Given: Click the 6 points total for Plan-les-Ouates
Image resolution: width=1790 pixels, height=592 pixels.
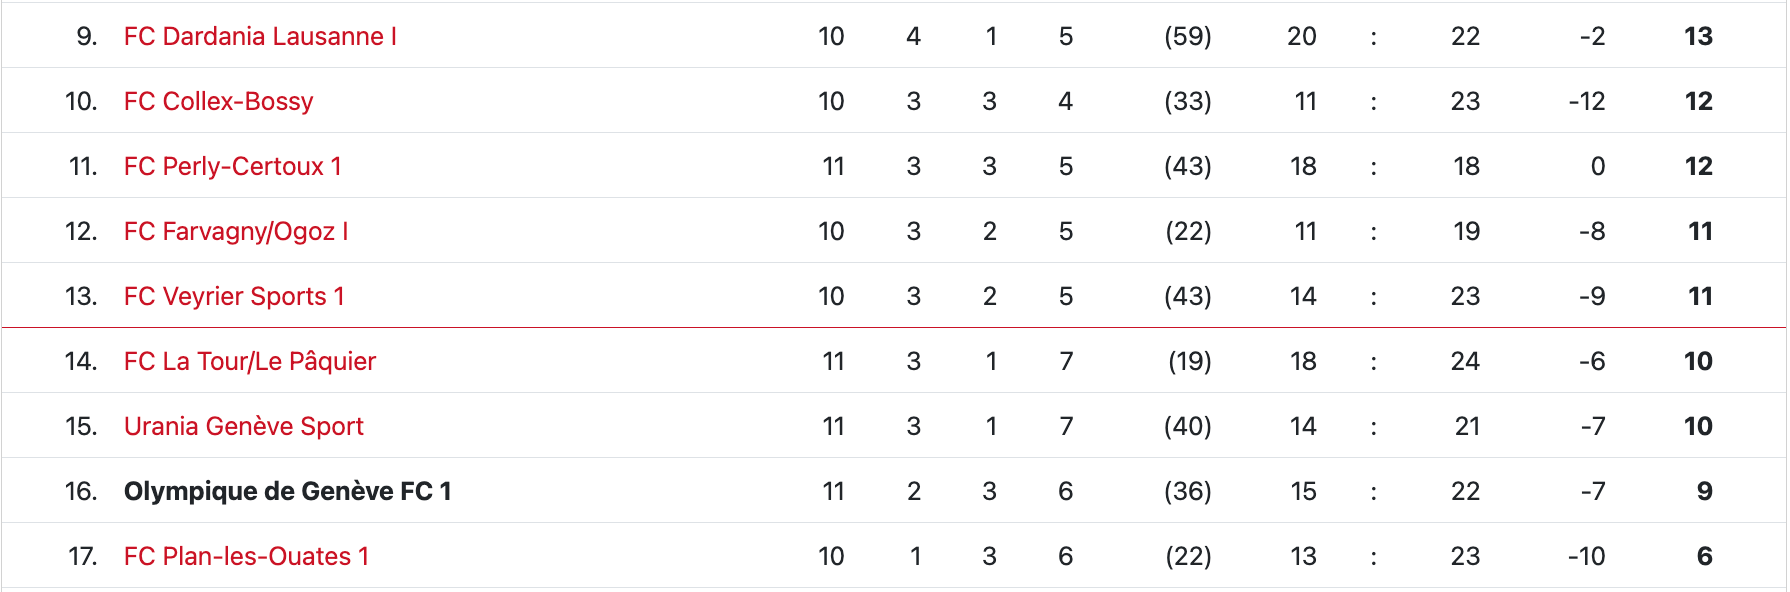Looking at the screenshot, I should point(1704,557).
